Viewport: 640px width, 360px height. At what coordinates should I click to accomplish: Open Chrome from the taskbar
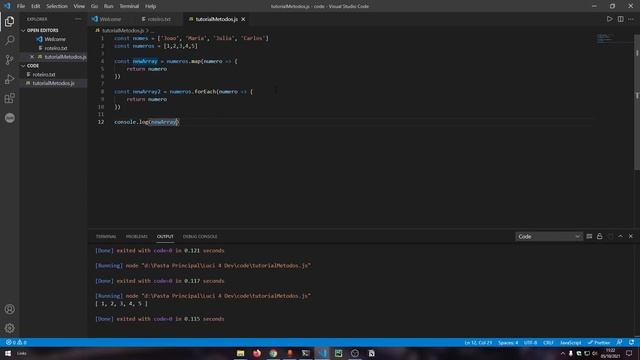tap(273, 353)
